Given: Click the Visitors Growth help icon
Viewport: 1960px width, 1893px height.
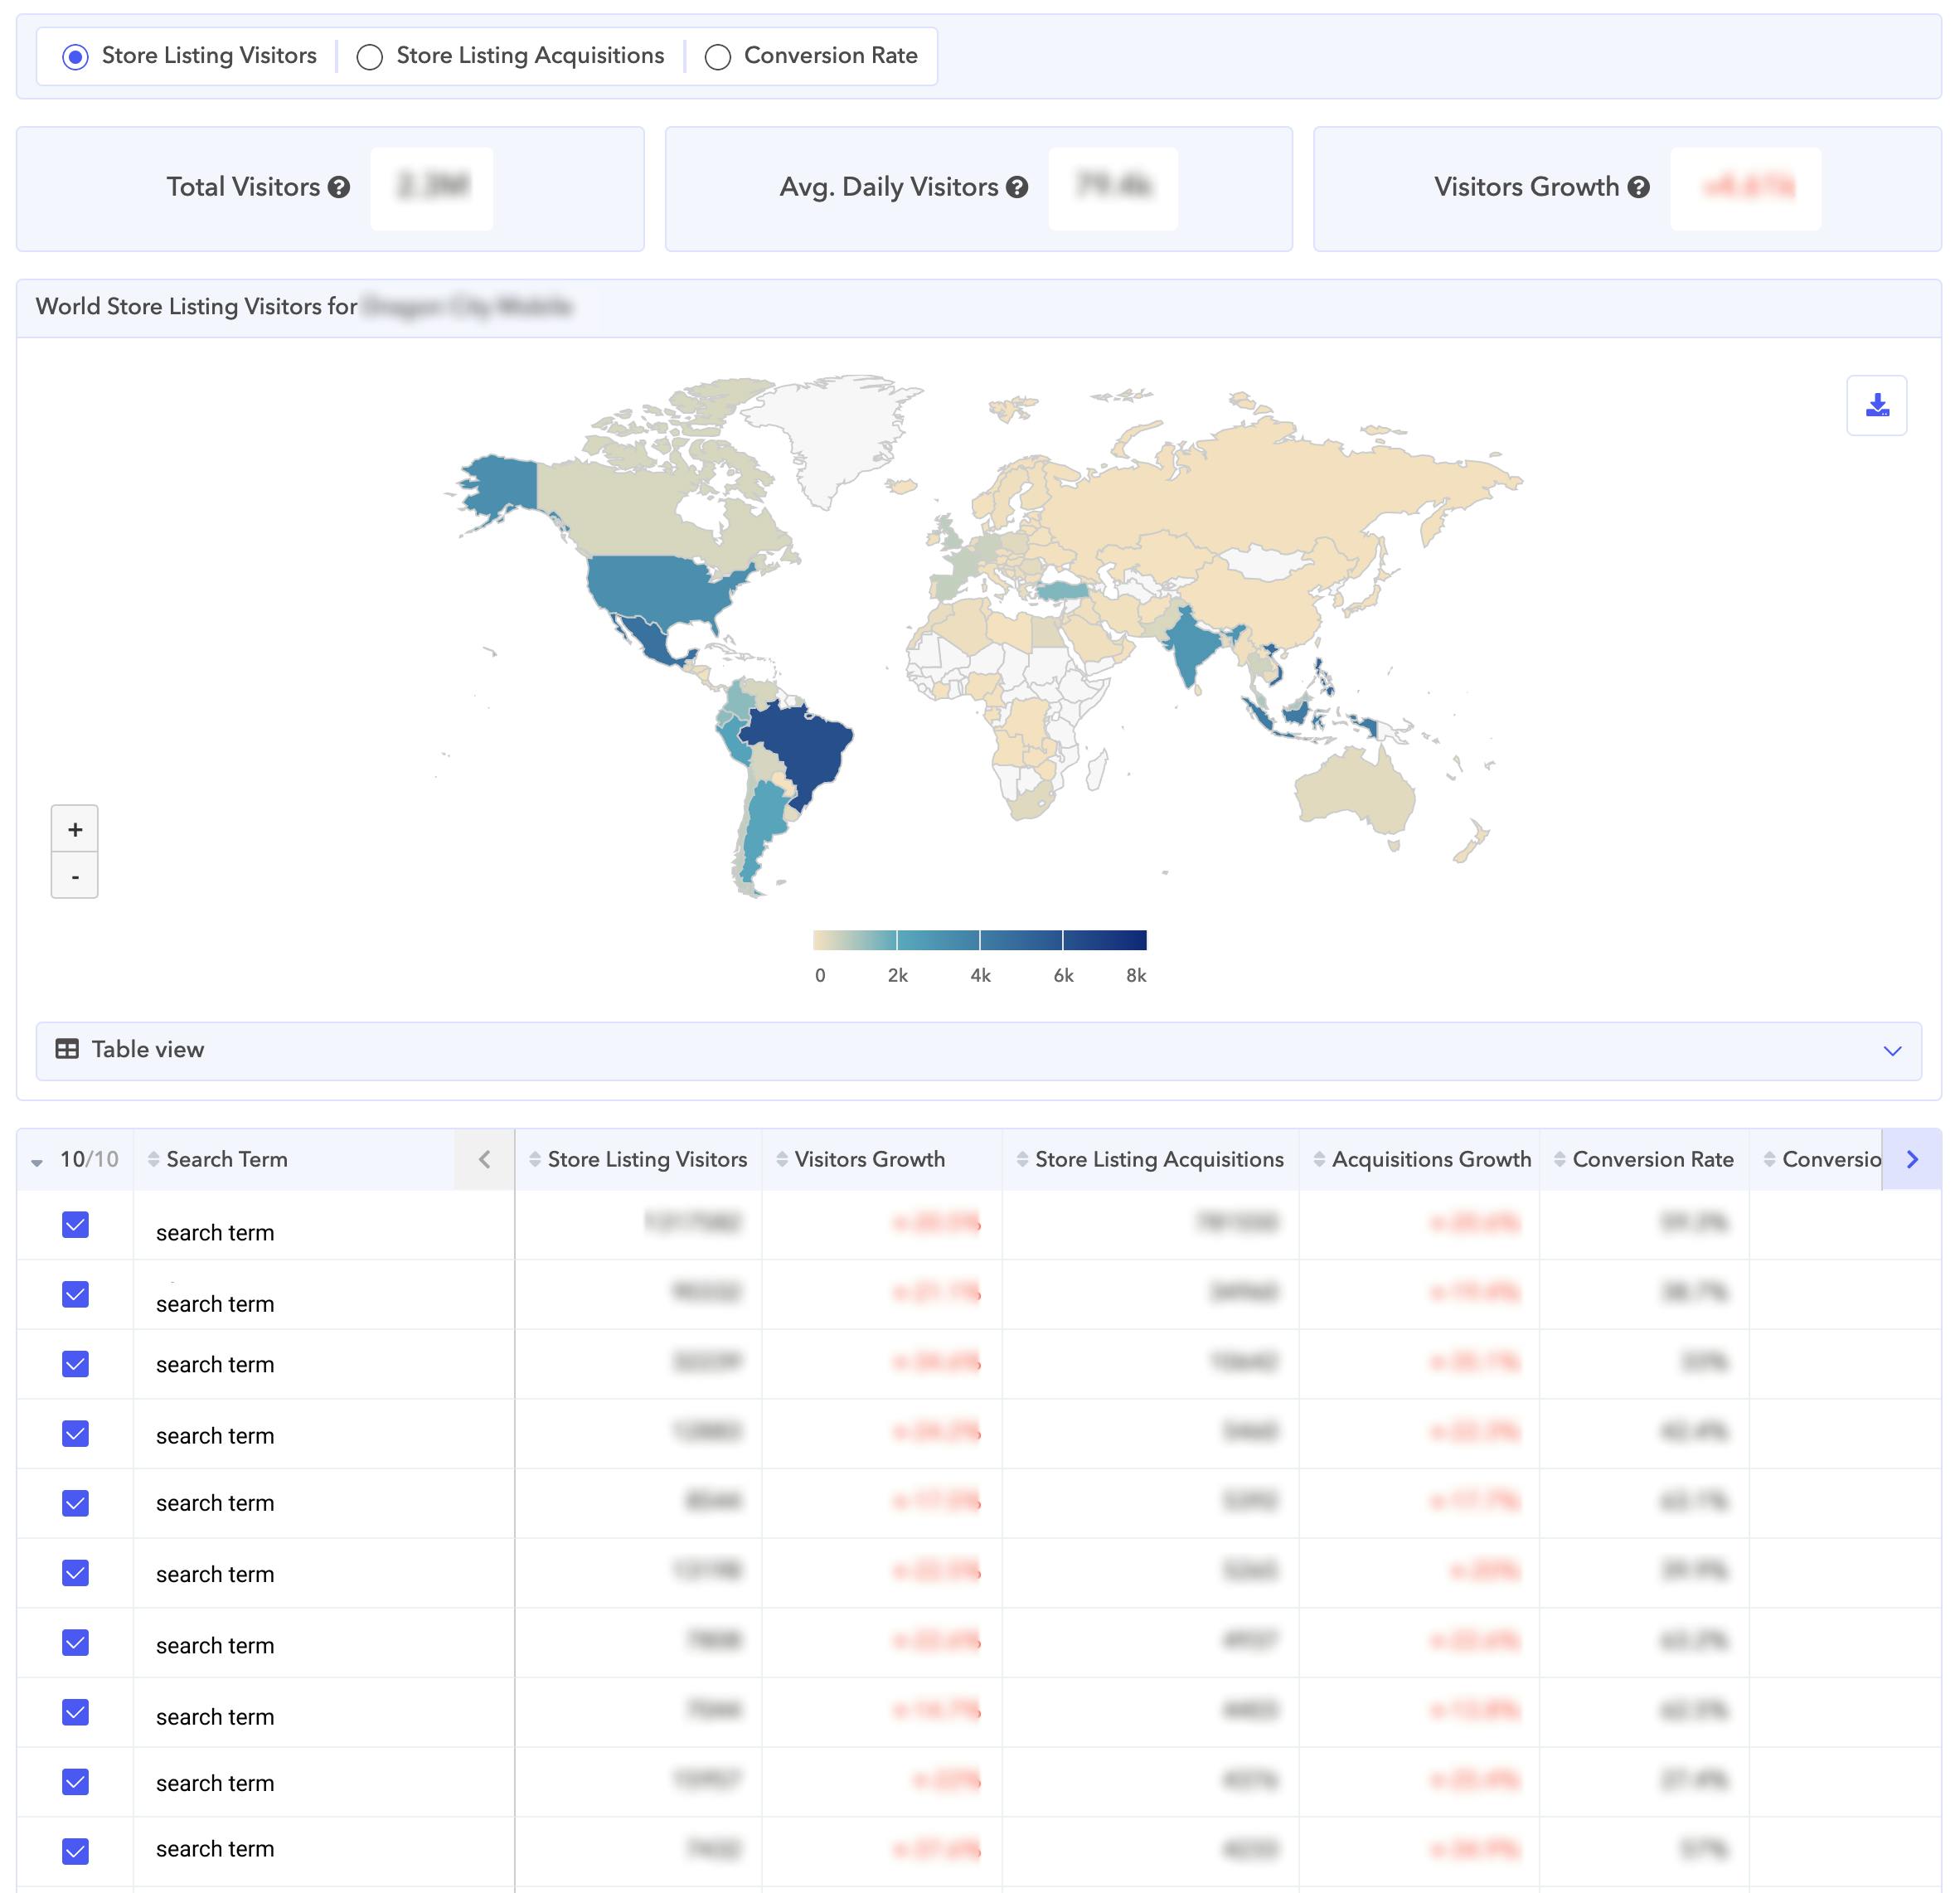Looking at the screenshot, I should click(x=1638, y=187).
